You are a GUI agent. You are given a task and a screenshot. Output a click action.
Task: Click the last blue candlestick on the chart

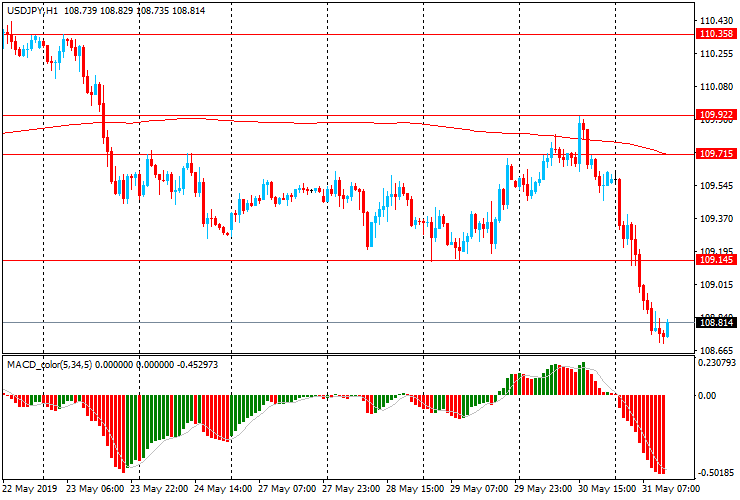(x=667, y=329)
